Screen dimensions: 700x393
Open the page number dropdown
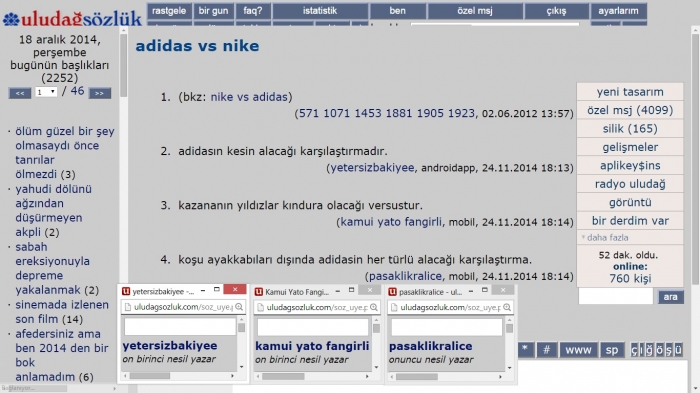(x=46, y=92)
